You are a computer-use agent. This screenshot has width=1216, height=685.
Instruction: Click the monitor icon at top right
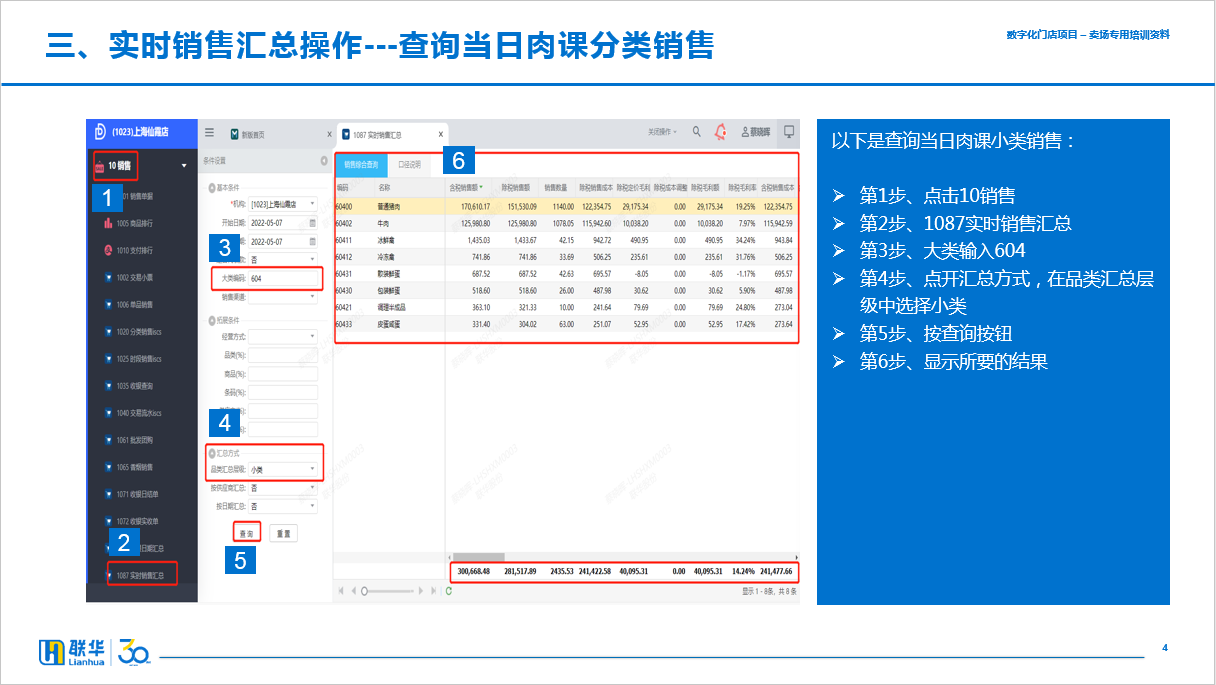click(x=789, y=131)
